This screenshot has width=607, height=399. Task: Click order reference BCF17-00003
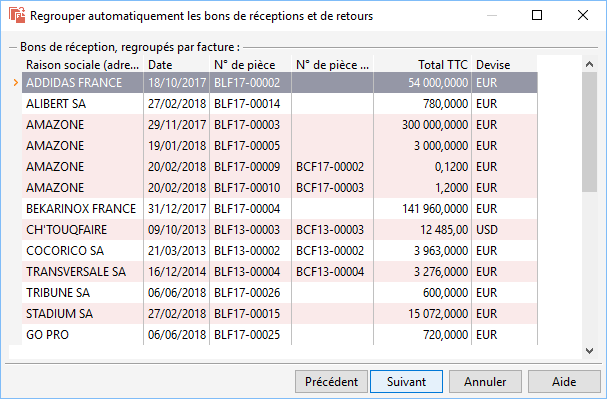[330, 188]
